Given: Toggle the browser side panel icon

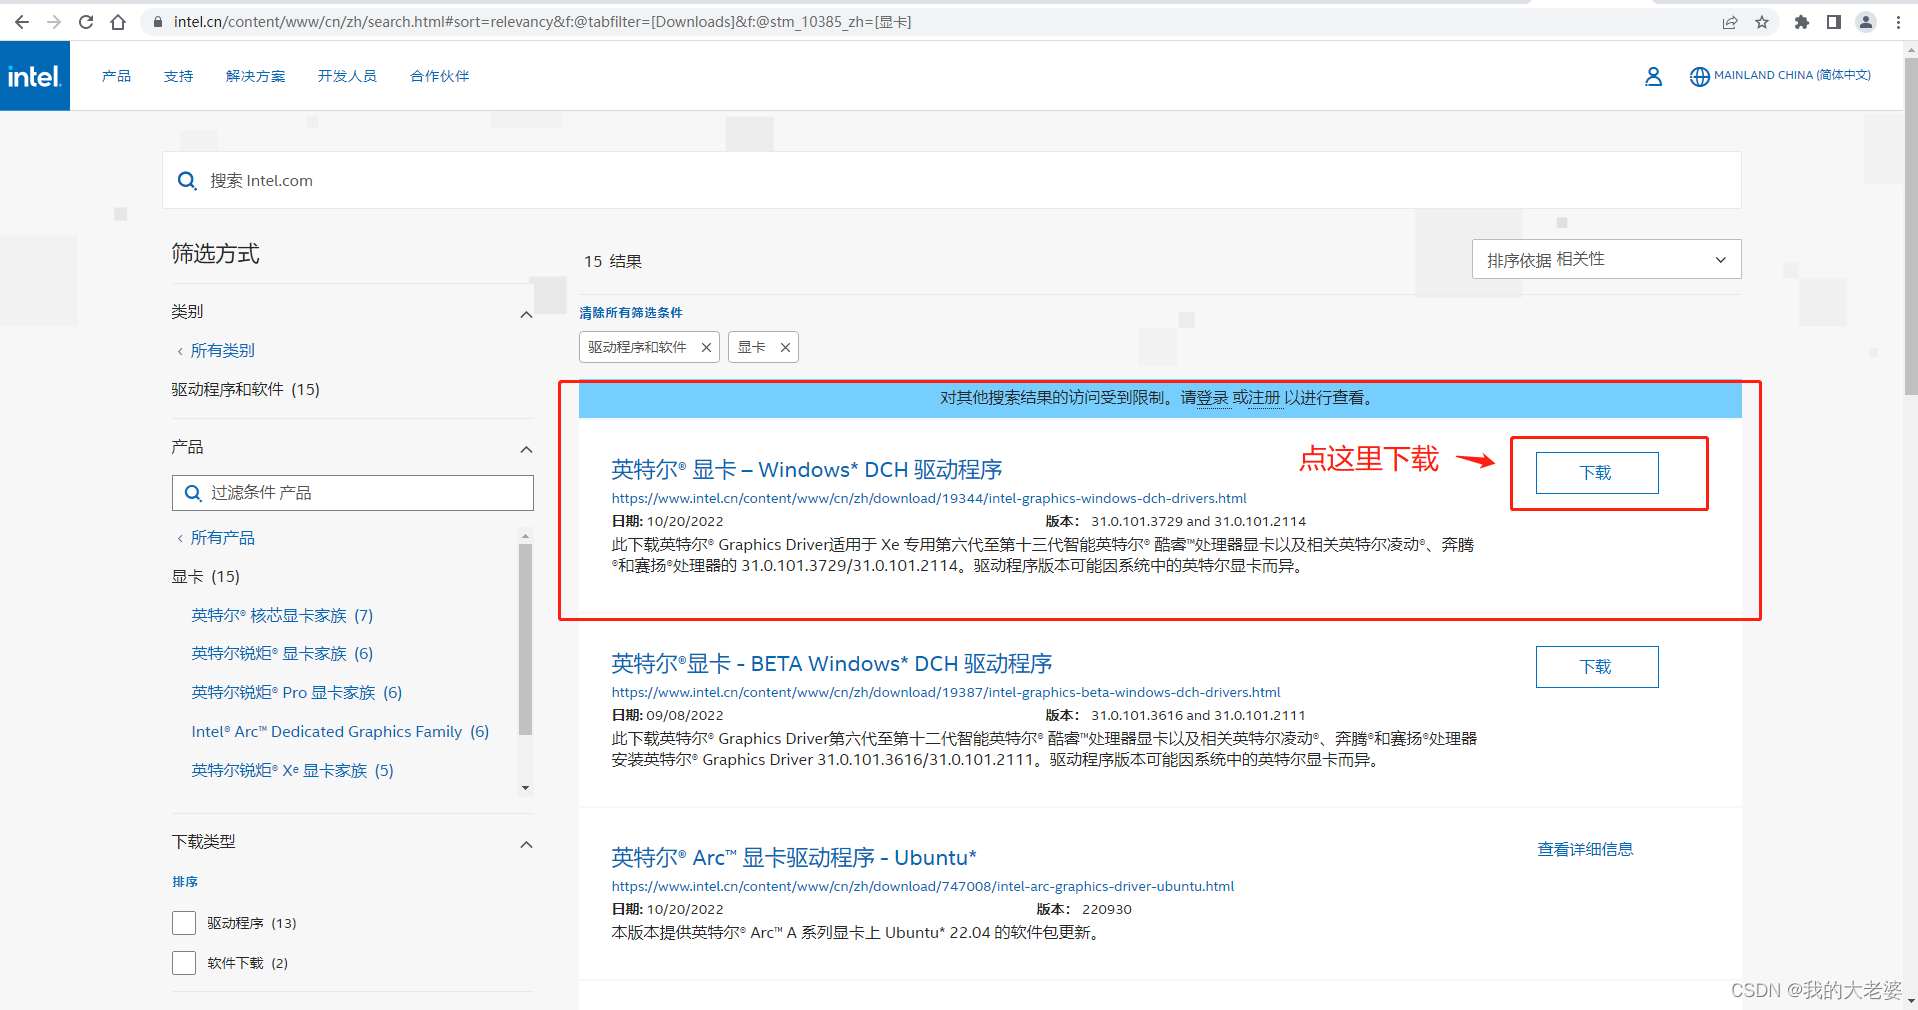Looking at the screenshot, I should 1834,22.
